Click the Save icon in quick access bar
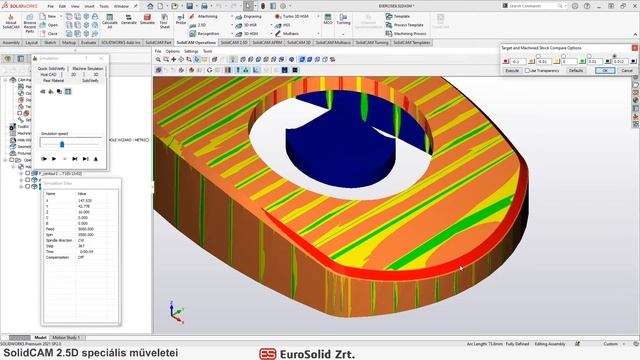The image size is (640, 360). (x=190, y=6)
